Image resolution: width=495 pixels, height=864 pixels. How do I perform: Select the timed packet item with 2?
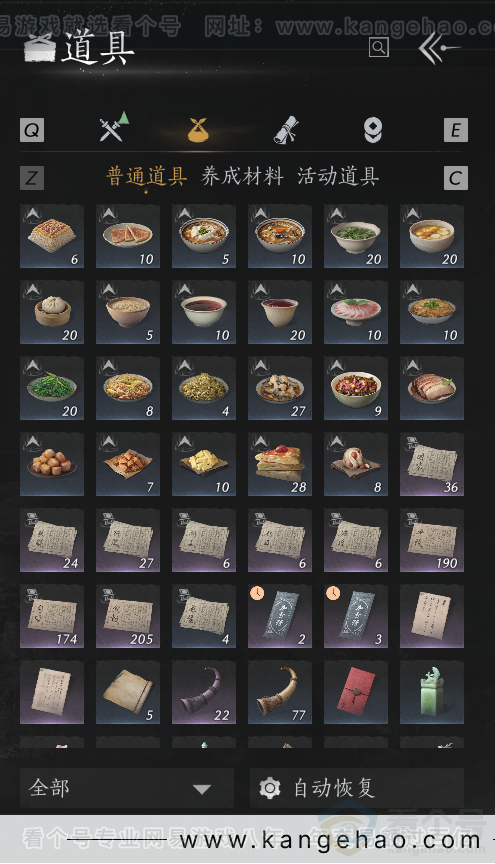(280, 617)
